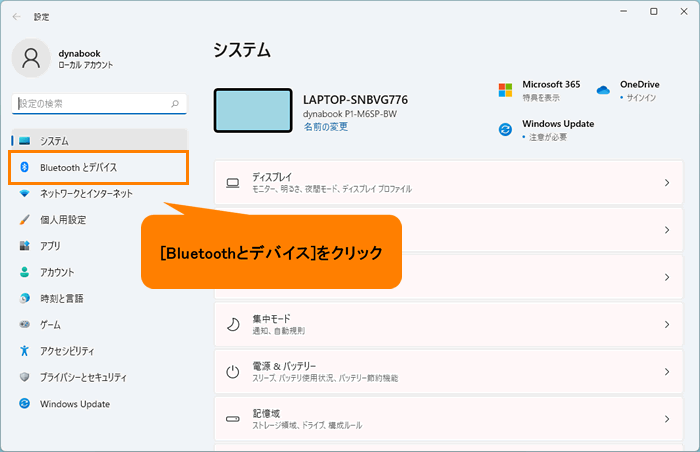Click Windows Update 注意が必要 status
The height and width of the screenshot is (452, 700).
pyautogui.click(x=548, y=137)
